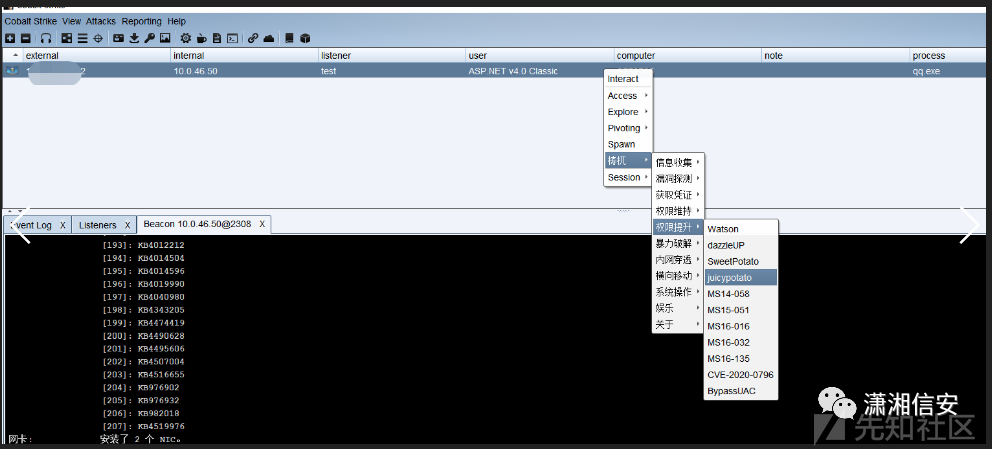This screenshot has width=992, height=449.
Task: Expand the Explore submenu
Action: [x=628, y=112]
